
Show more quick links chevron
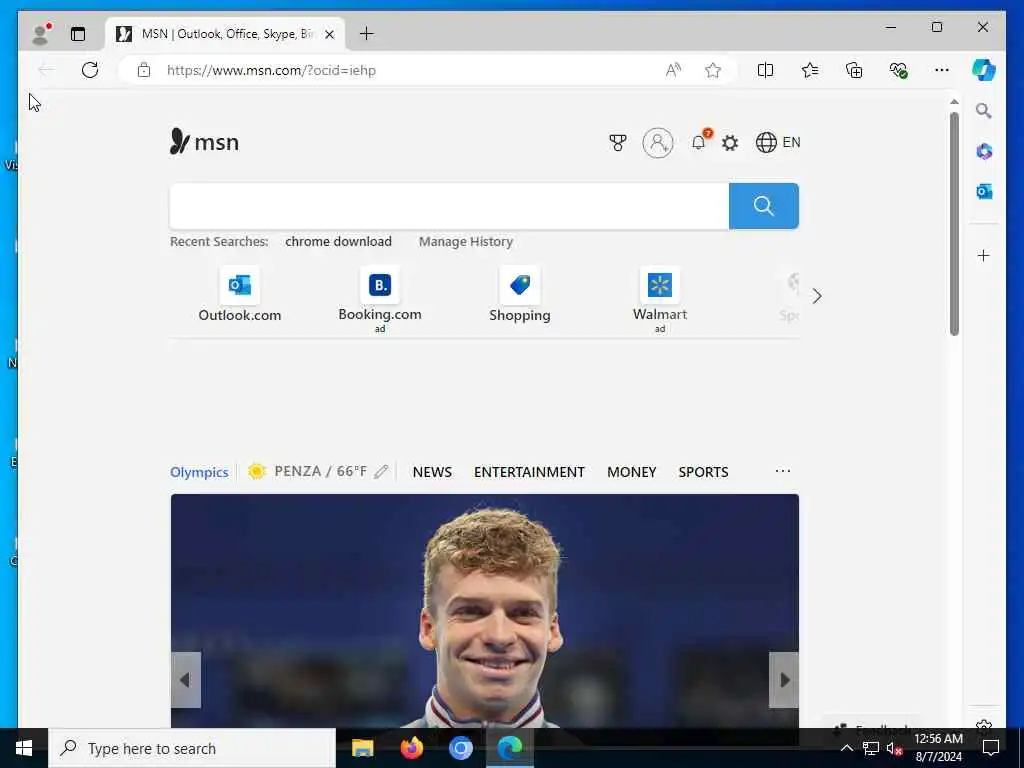(816, 296)
